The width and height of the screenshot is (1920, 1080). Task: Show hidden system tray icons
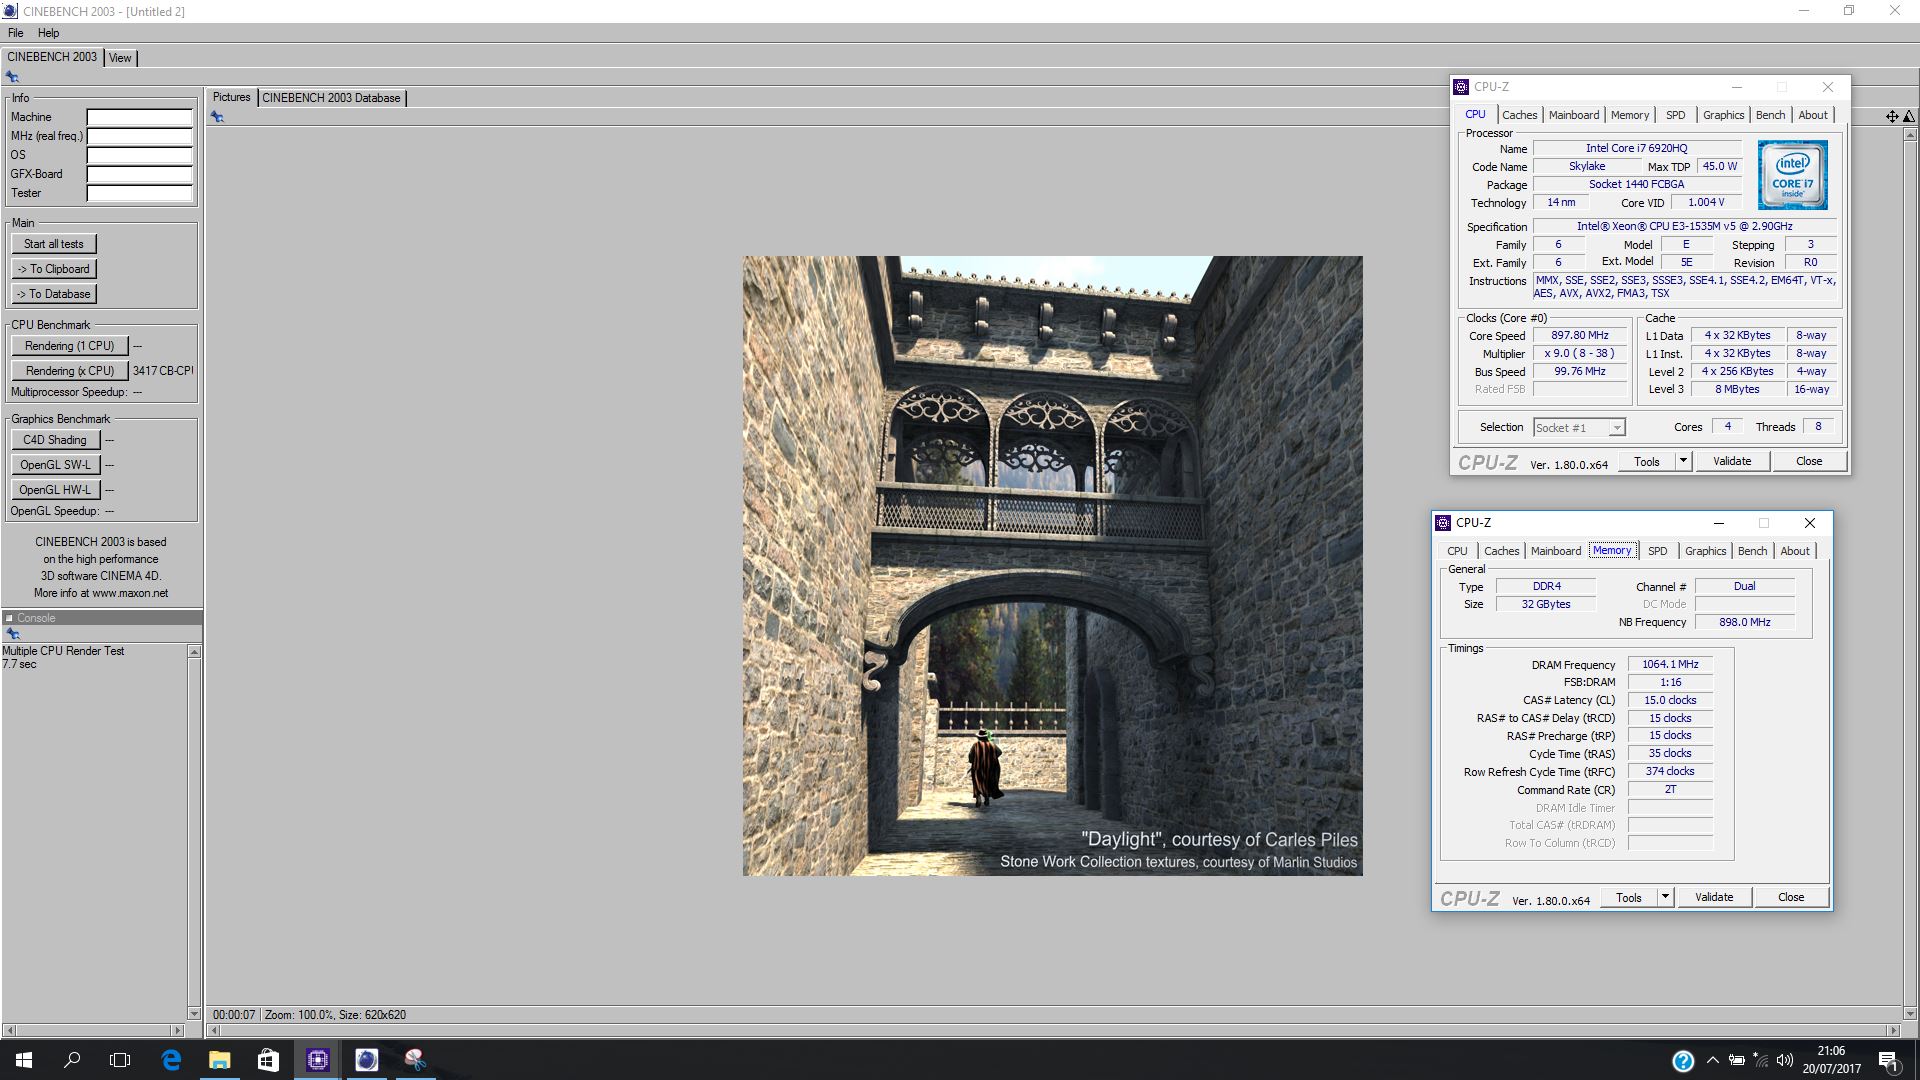(1713, 1060)
